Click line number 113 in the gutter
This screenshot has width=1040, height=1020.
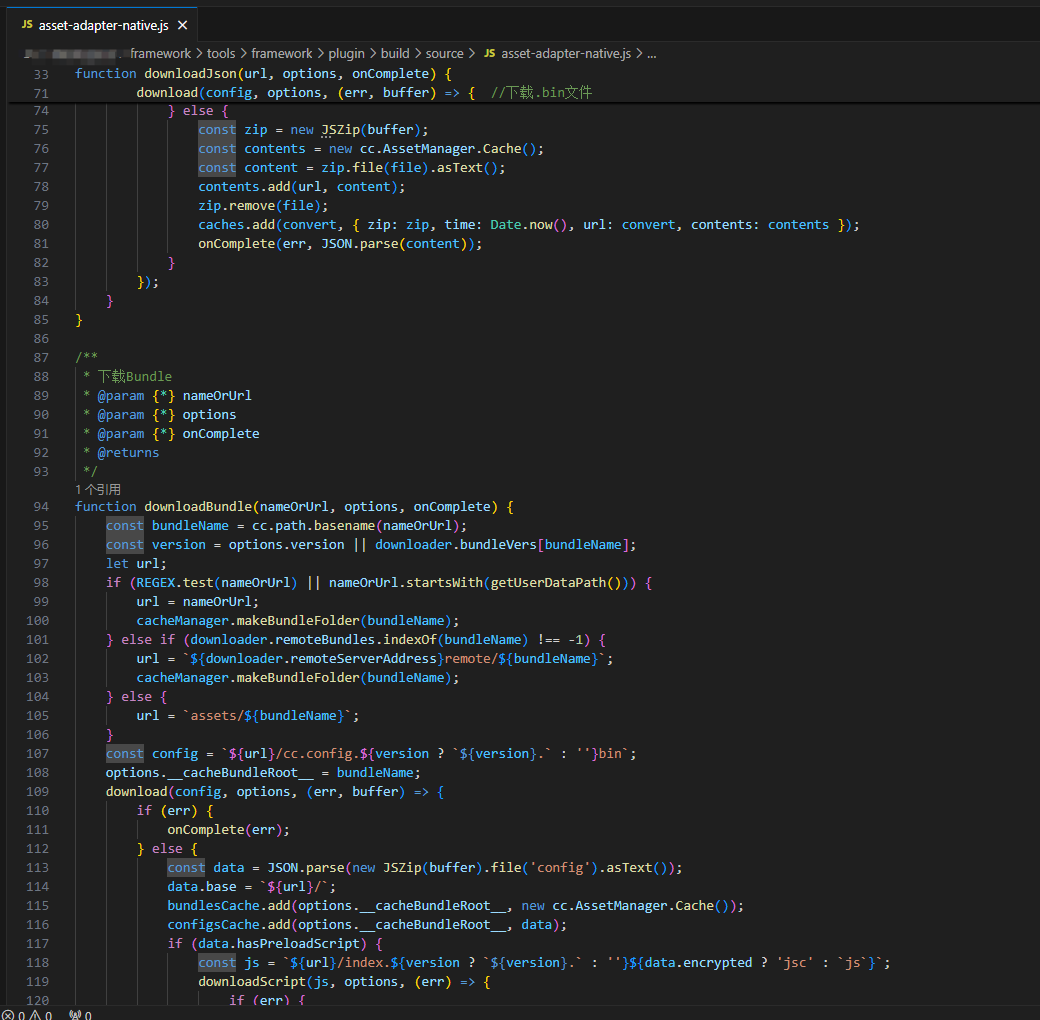pyautogui.click(x=38, y=867)
